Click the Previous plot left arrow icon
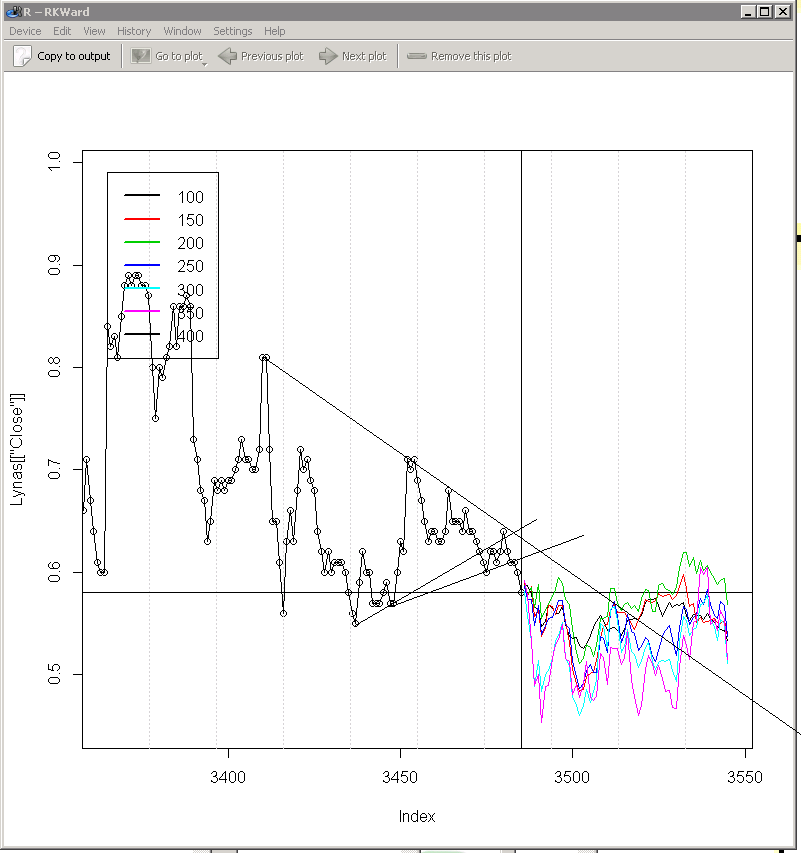This screenshot has height=853, width=801. pyautogui.click(x=227, y=56)
